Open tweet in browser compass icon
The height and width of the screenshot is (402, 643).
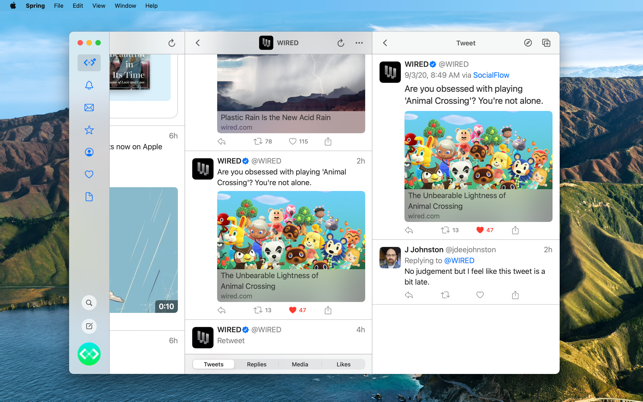(528, 43)
